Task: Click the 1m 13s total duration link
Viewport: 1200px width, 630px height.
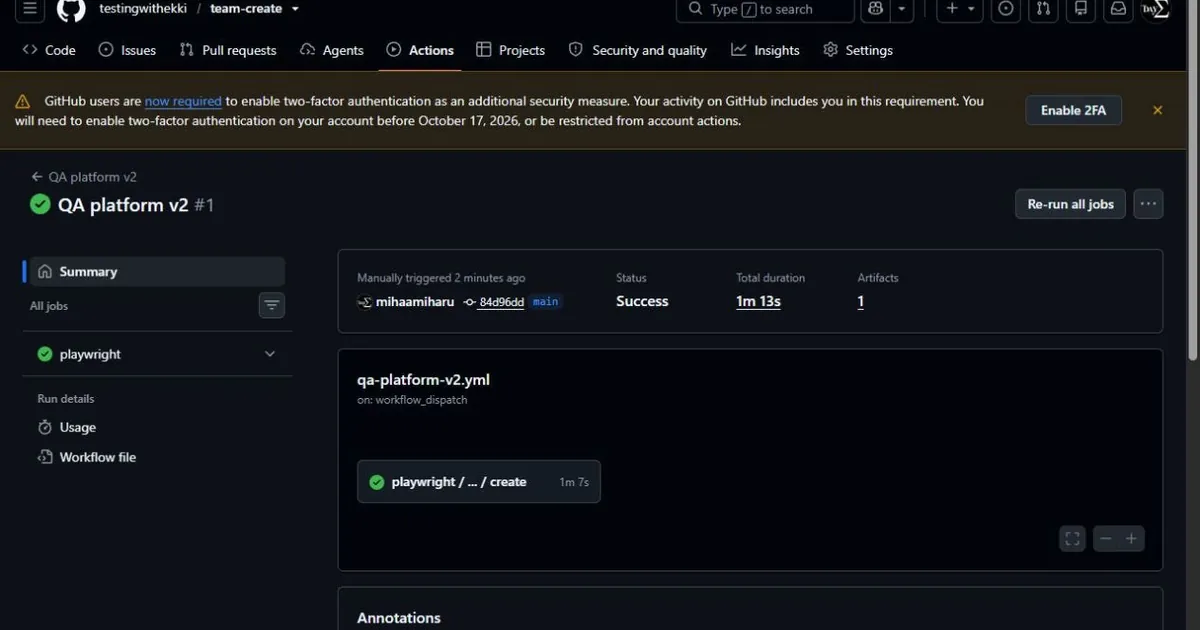Action: coord(758,301)
